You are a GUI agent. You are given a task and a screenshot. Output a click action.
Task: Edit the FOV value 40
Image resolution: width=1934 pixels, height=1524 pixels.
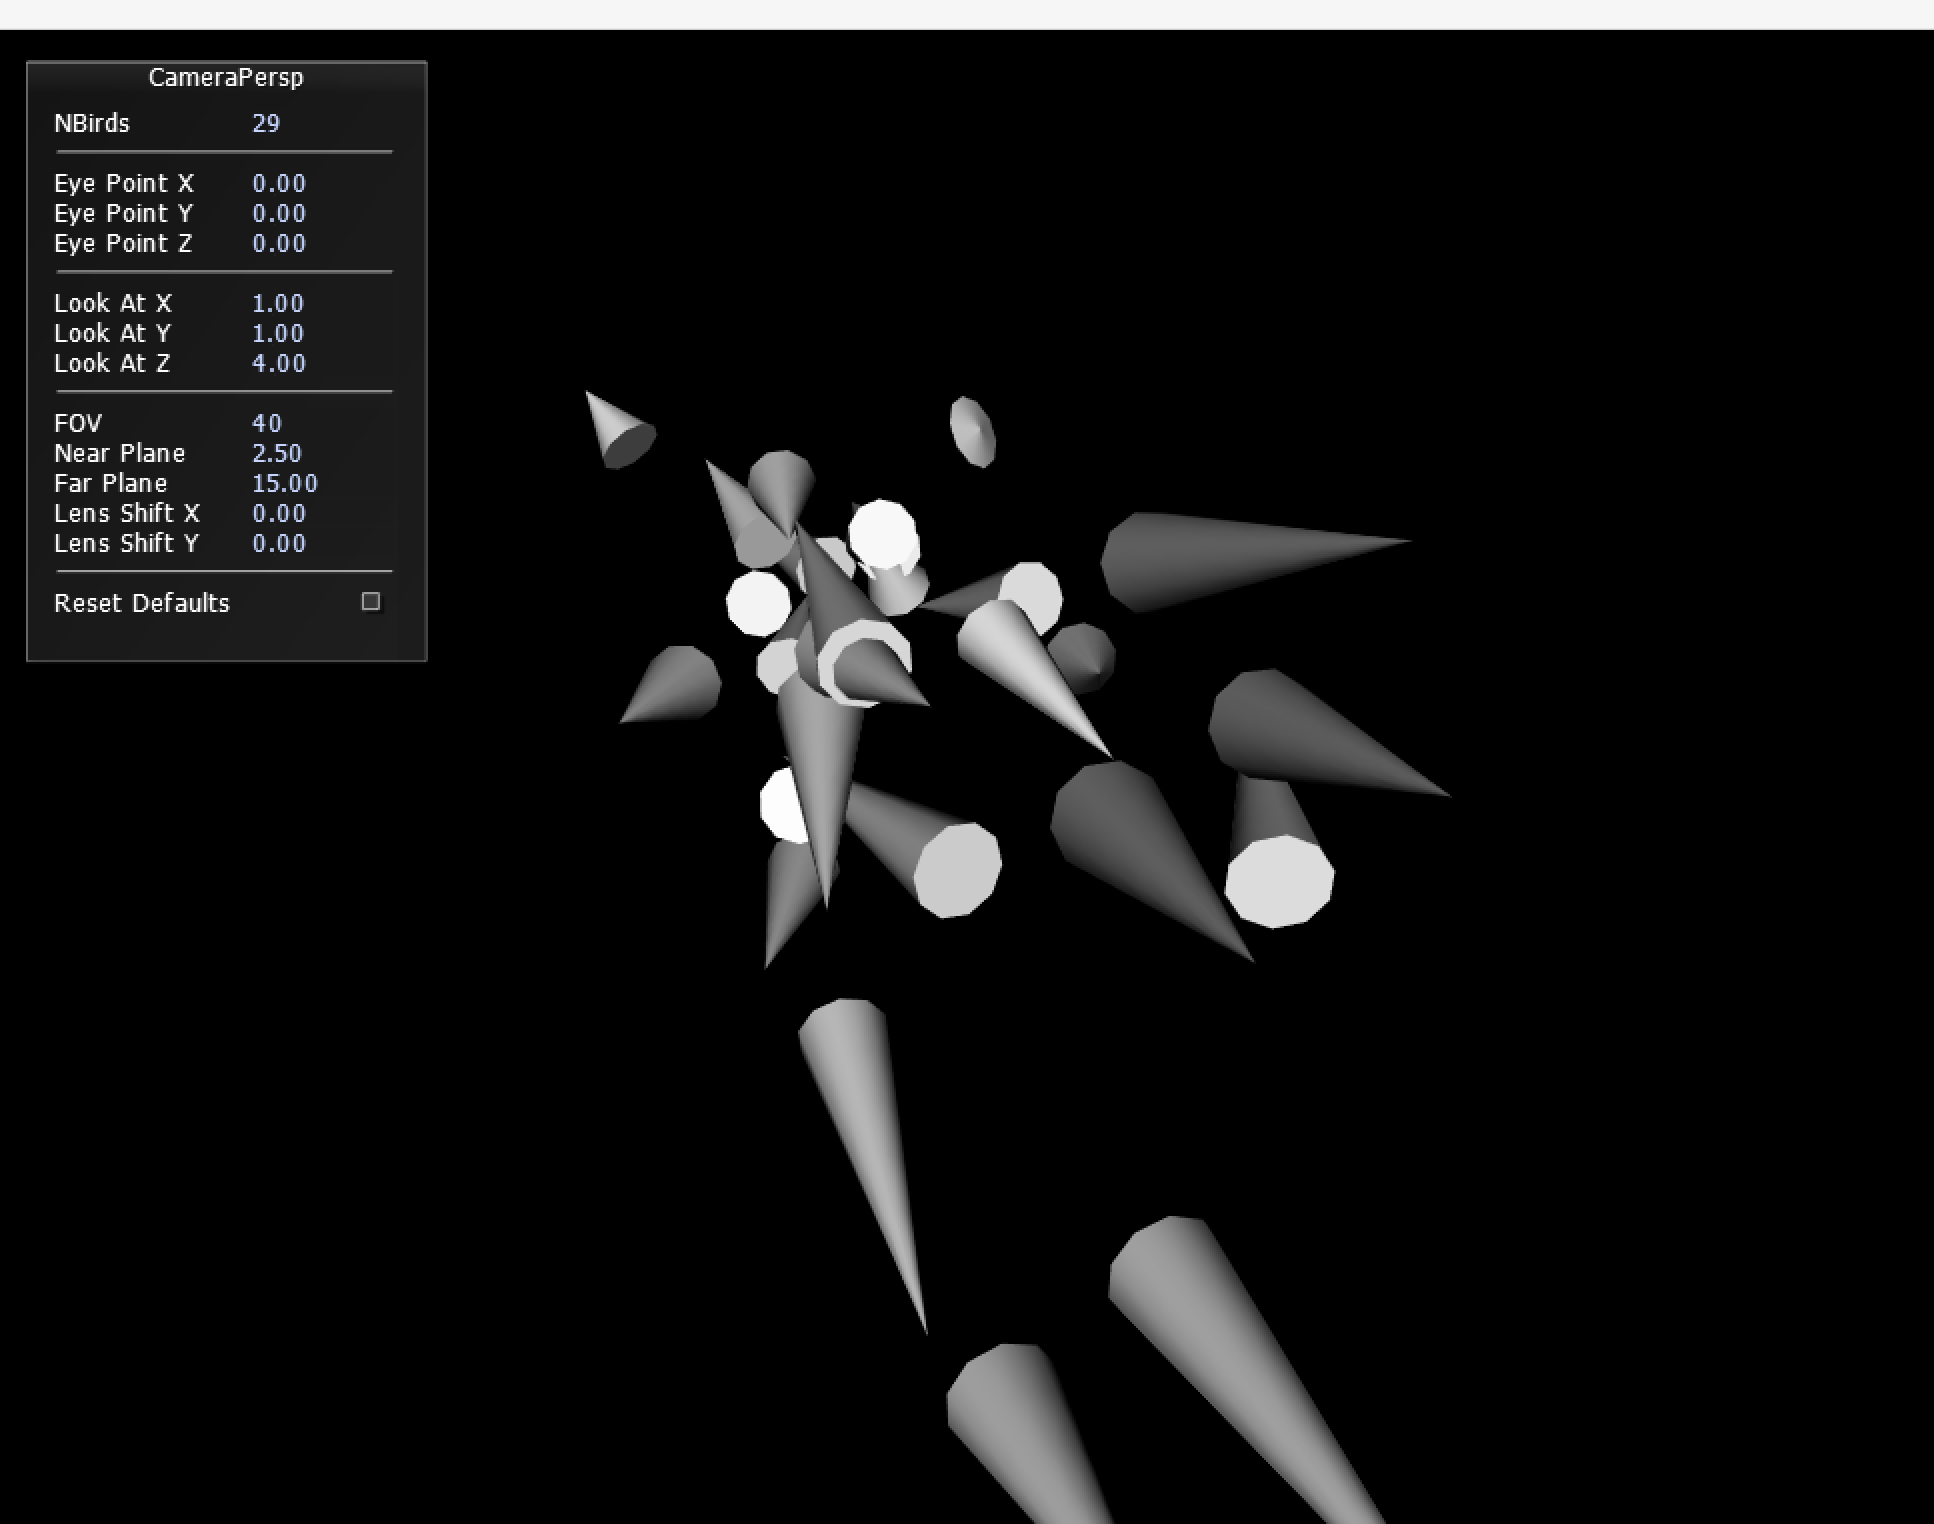click(267, 423)
